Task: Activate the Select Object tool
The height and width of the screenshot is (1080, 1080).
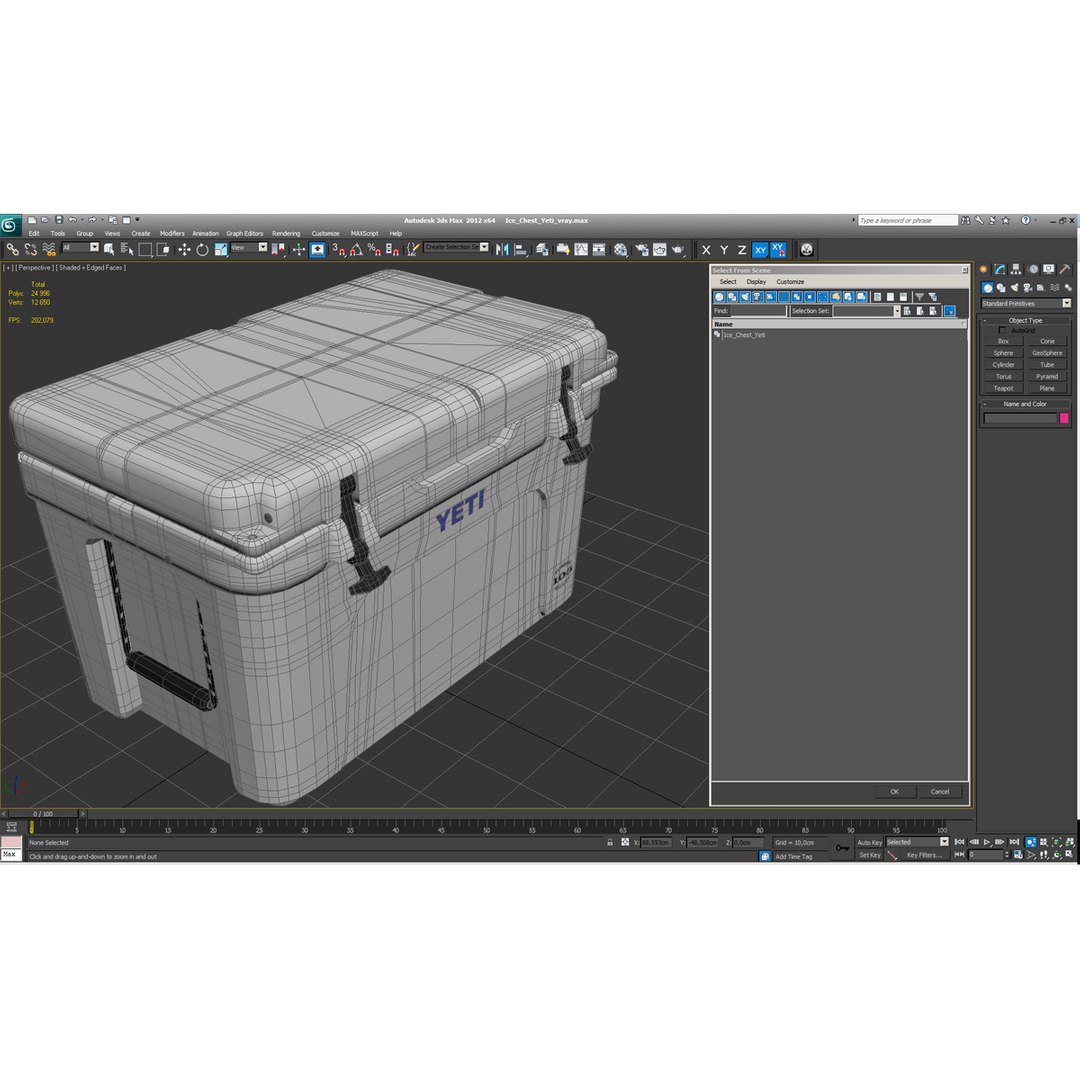Action: click(x=109, y=249)
